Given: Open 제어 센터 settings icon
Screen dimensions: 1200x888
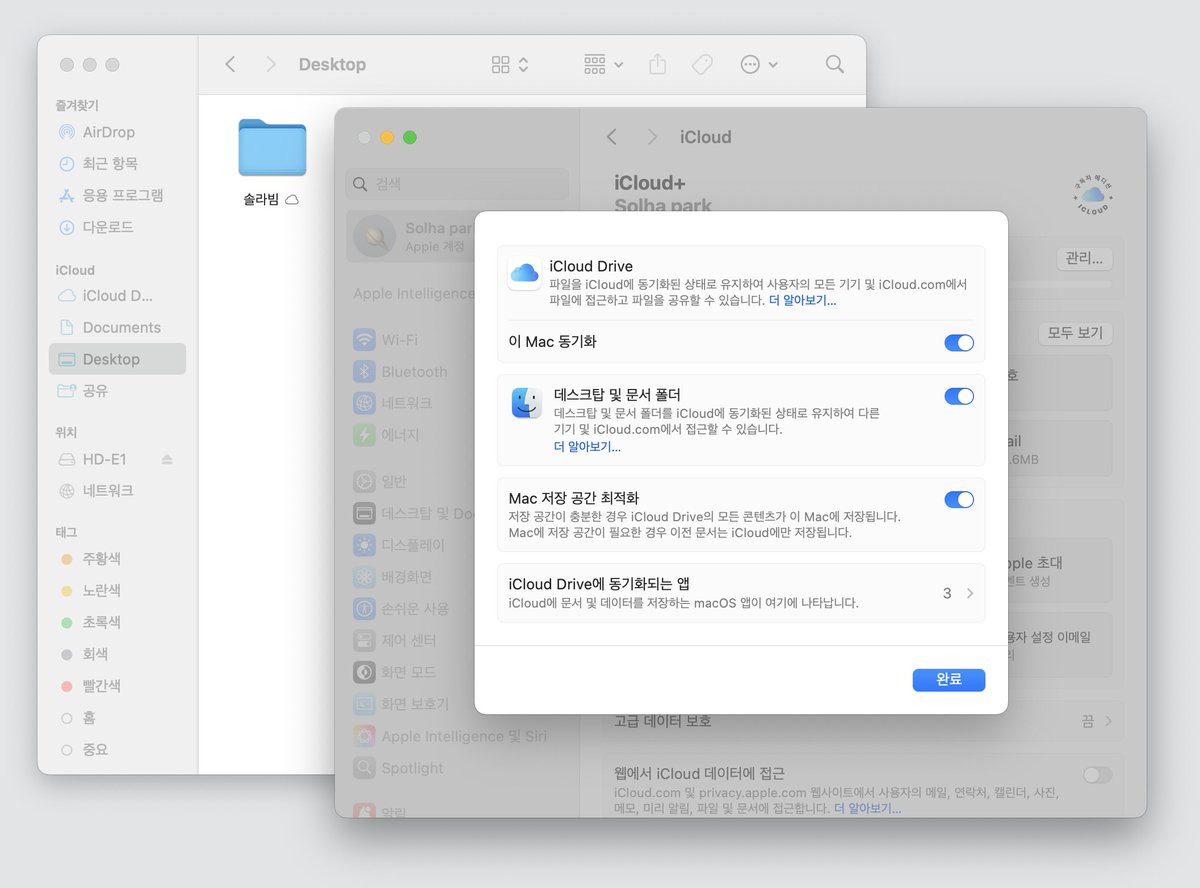Looking at the screenshot, I should click(x=364, y=640).
